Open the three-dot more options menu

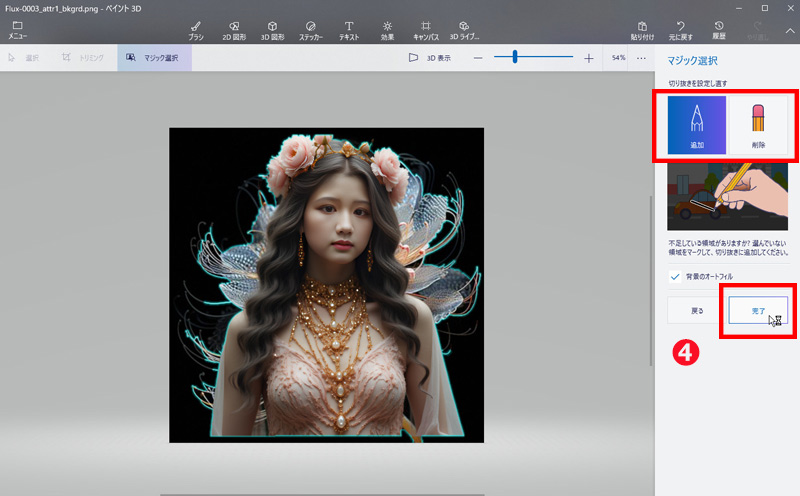(x=641, y=58)
